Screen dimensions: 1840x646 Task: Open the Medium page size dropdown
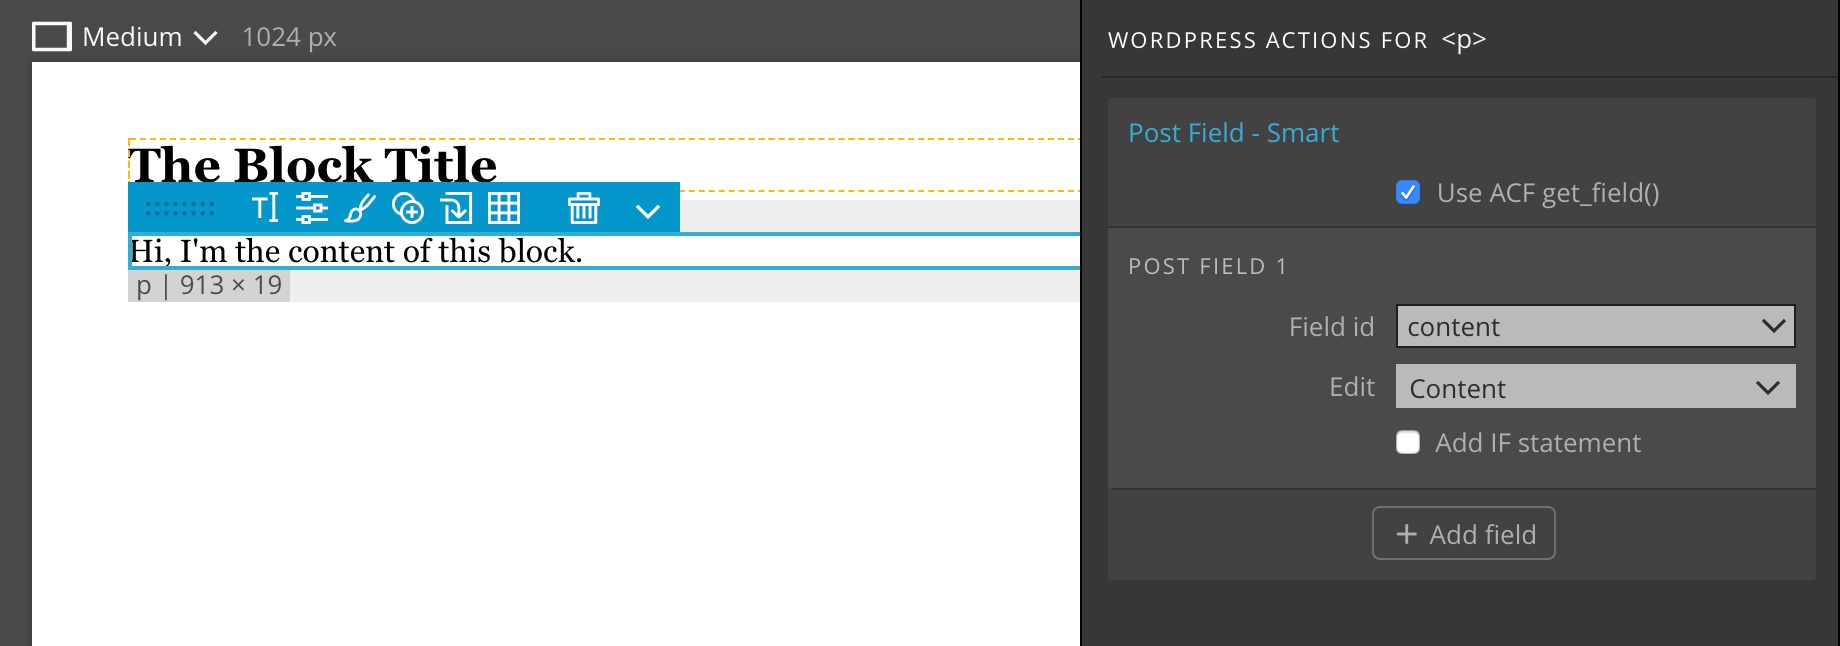(x=150, y=37)
